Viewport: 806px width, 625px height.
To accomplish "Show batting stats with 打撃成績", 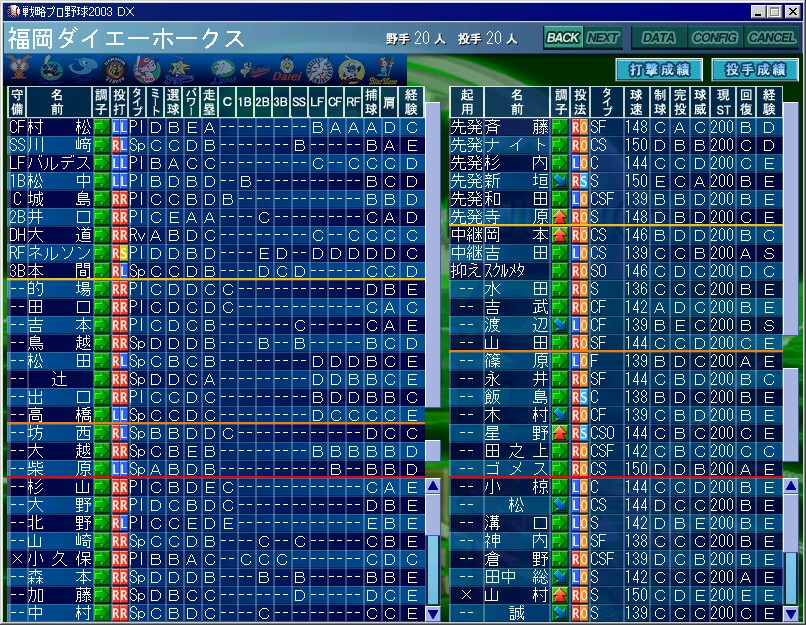I will pyautogui.click(x=659, y=69).
